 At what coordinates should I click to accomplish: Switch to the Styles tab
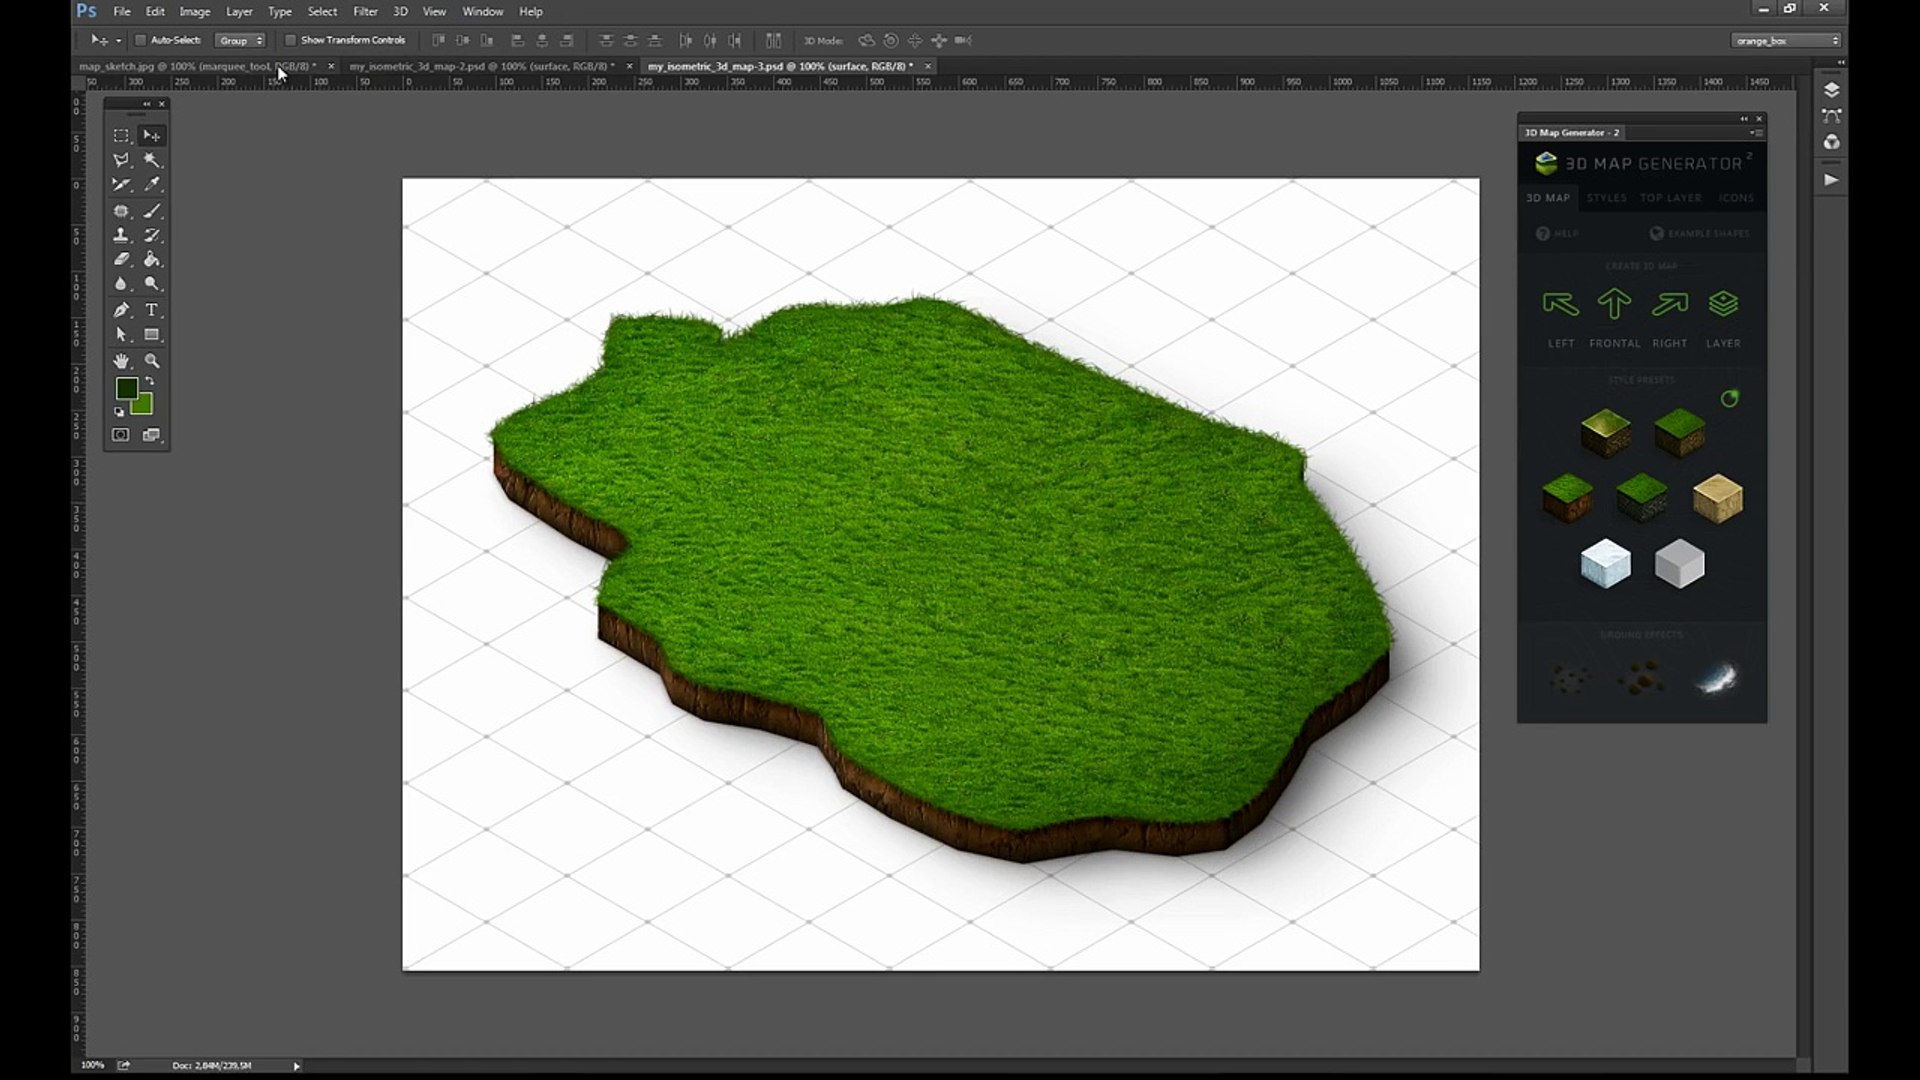point(1606,198)
